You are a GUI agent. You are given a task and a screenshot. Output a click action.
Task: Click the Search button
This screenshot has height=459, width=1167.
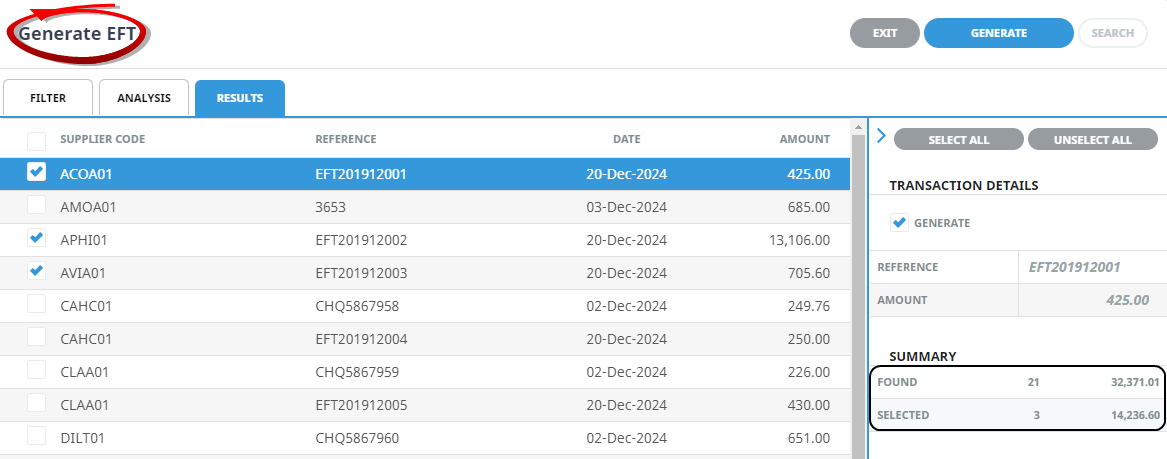pyautogui.click(x=1112, y=33)
